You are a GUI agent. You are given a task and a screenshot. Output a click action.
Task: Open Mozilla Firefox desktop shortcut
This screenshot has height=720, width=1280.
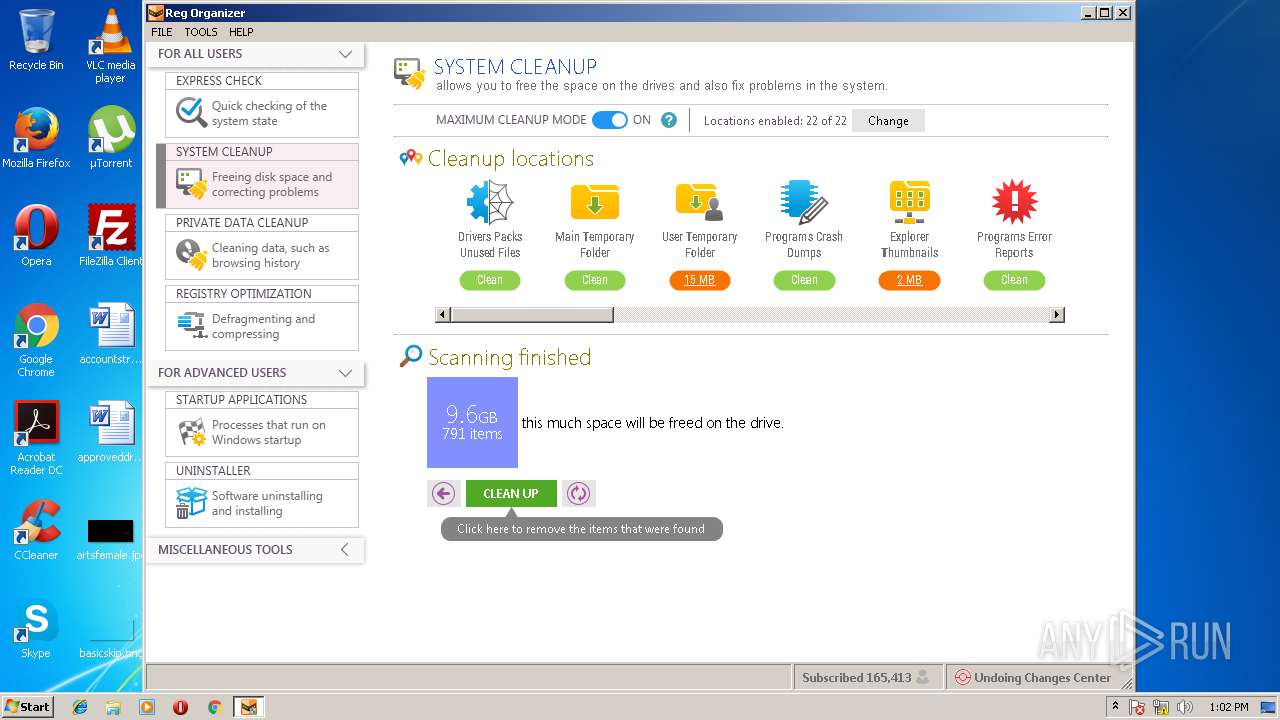click(36, 137)
